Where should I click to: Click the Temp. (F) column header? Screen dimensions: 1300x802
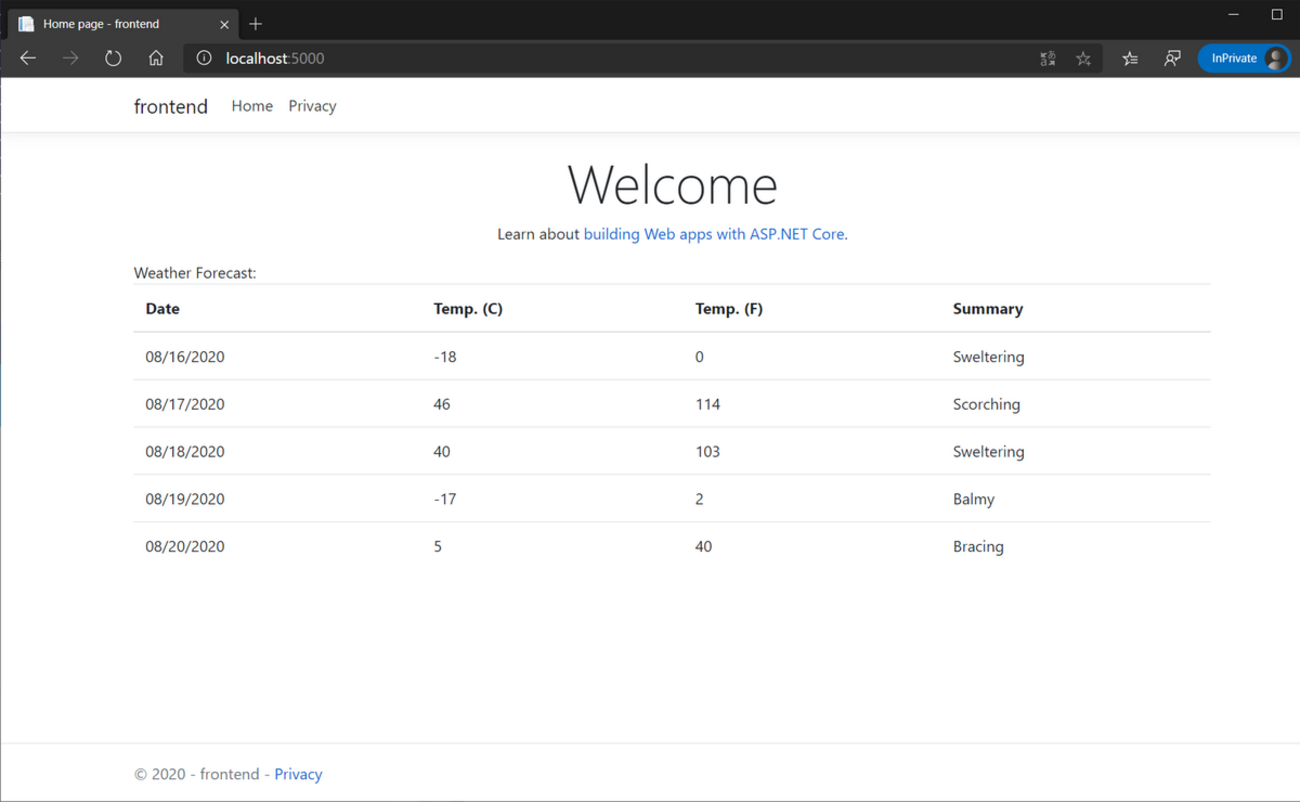[x=729, y=309]
